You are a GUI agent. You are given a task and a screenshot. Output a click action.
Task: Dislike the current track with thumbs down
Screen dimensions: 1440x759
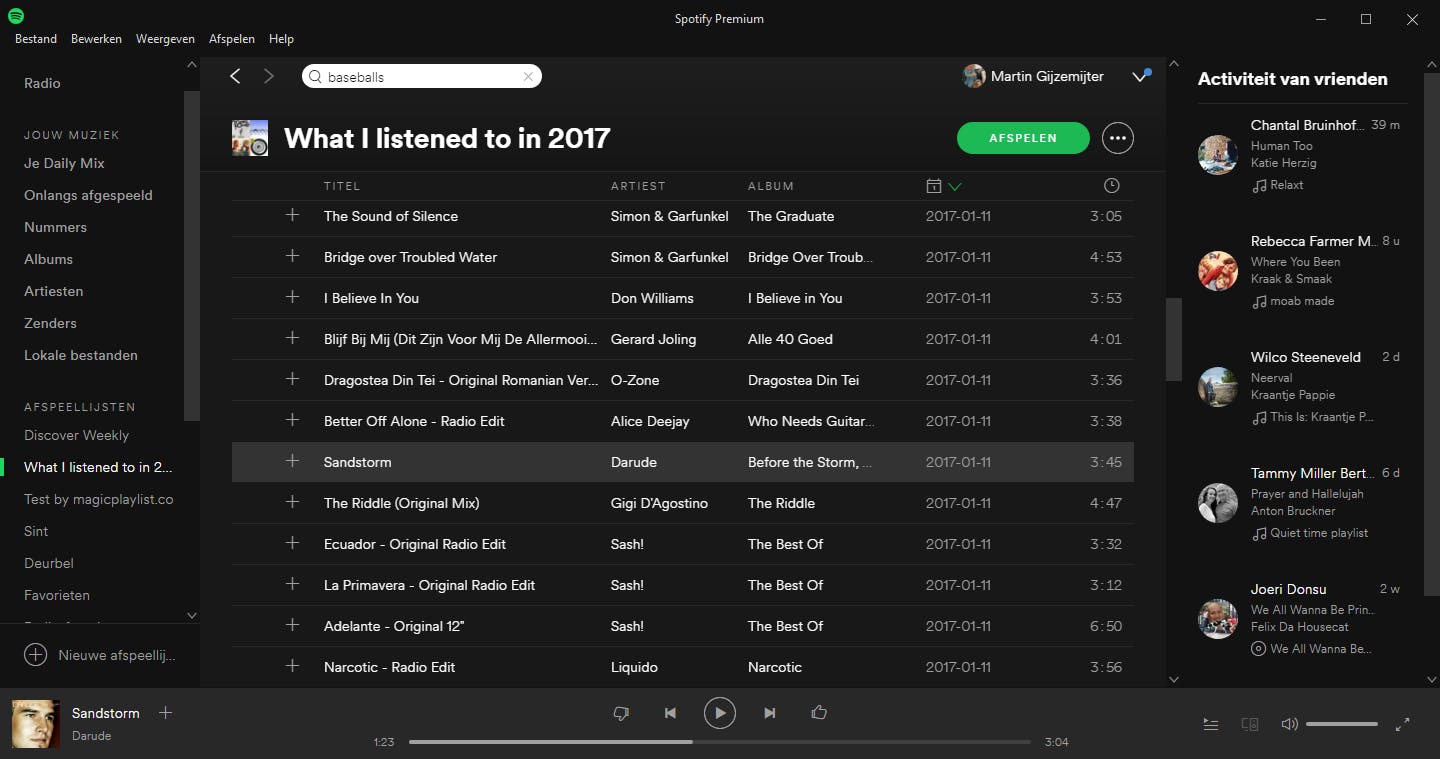621,713
